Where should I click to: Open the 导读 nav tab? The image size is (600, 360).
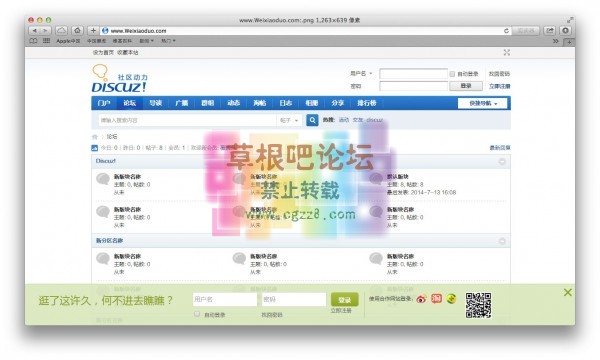pos(156,103)
